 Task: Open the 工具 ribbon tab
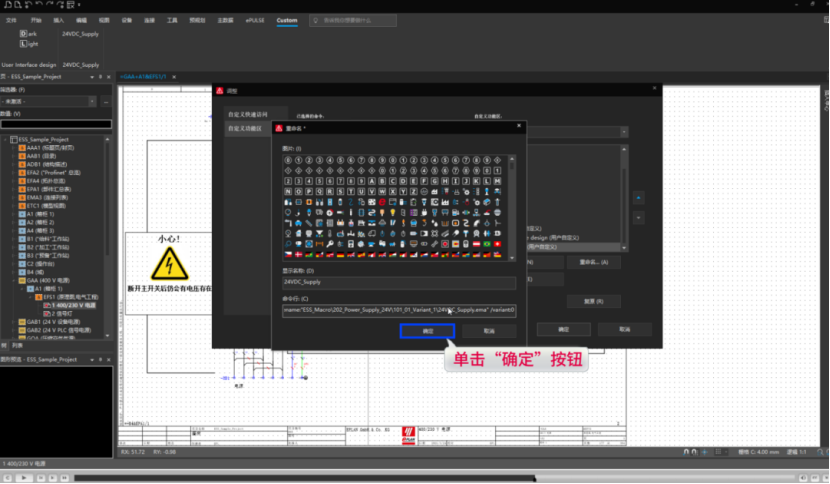[x=172, y=21]
